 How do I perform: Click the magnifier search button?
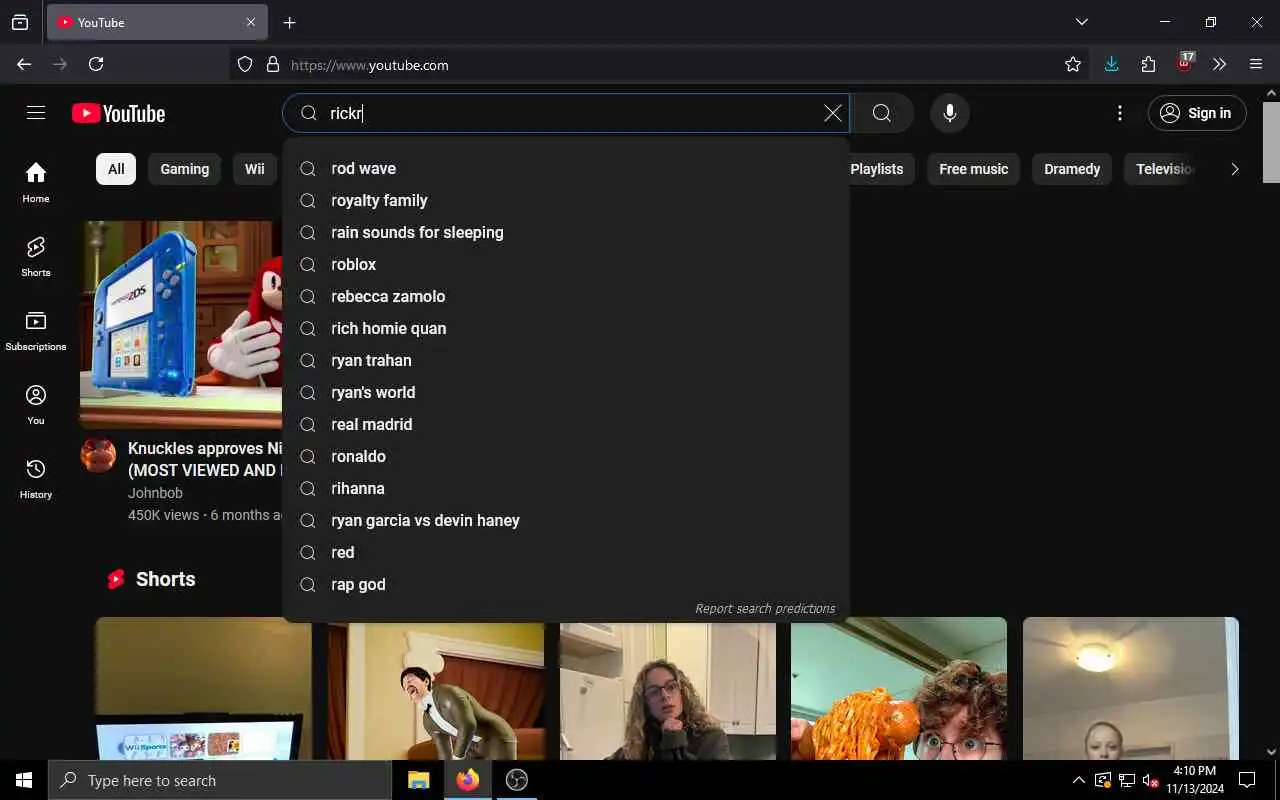click(x=881, y=113)
